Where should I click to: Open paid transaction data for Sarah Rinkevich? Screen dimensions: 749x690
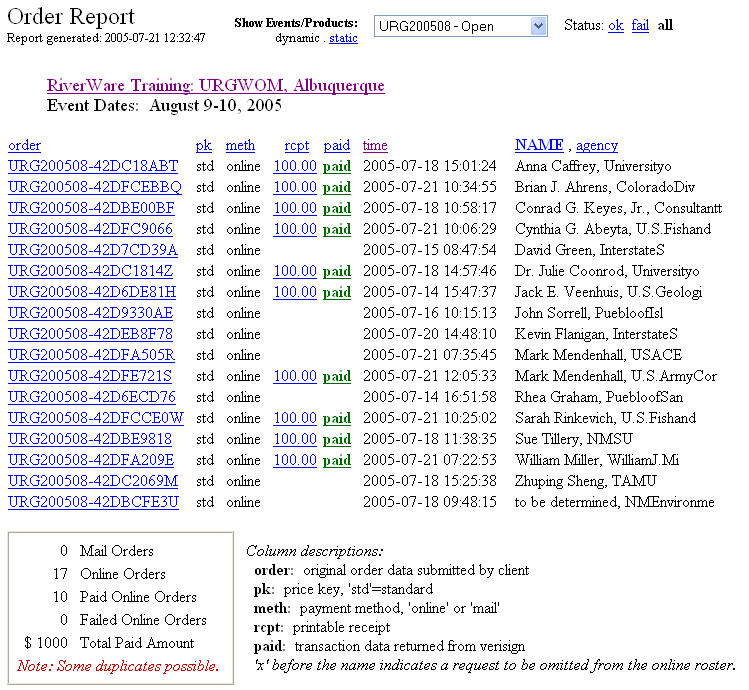click(x=337, y=419)
